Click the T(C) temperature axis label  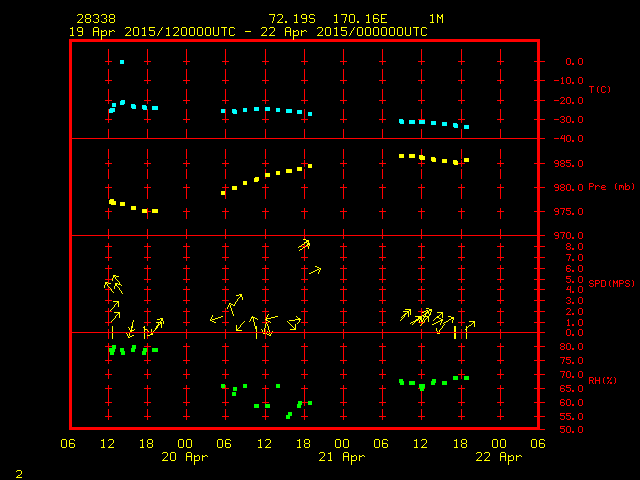599,90
